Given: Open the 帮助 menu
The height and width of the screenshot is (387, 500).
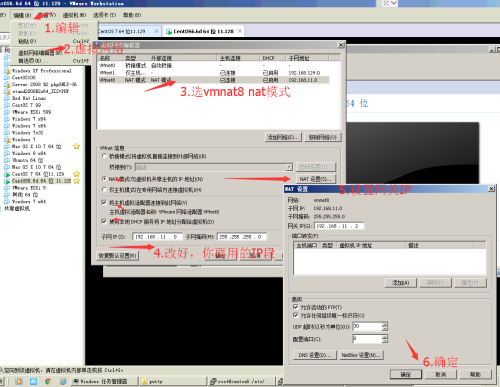Looking at the screenshot, I should 132,15.
